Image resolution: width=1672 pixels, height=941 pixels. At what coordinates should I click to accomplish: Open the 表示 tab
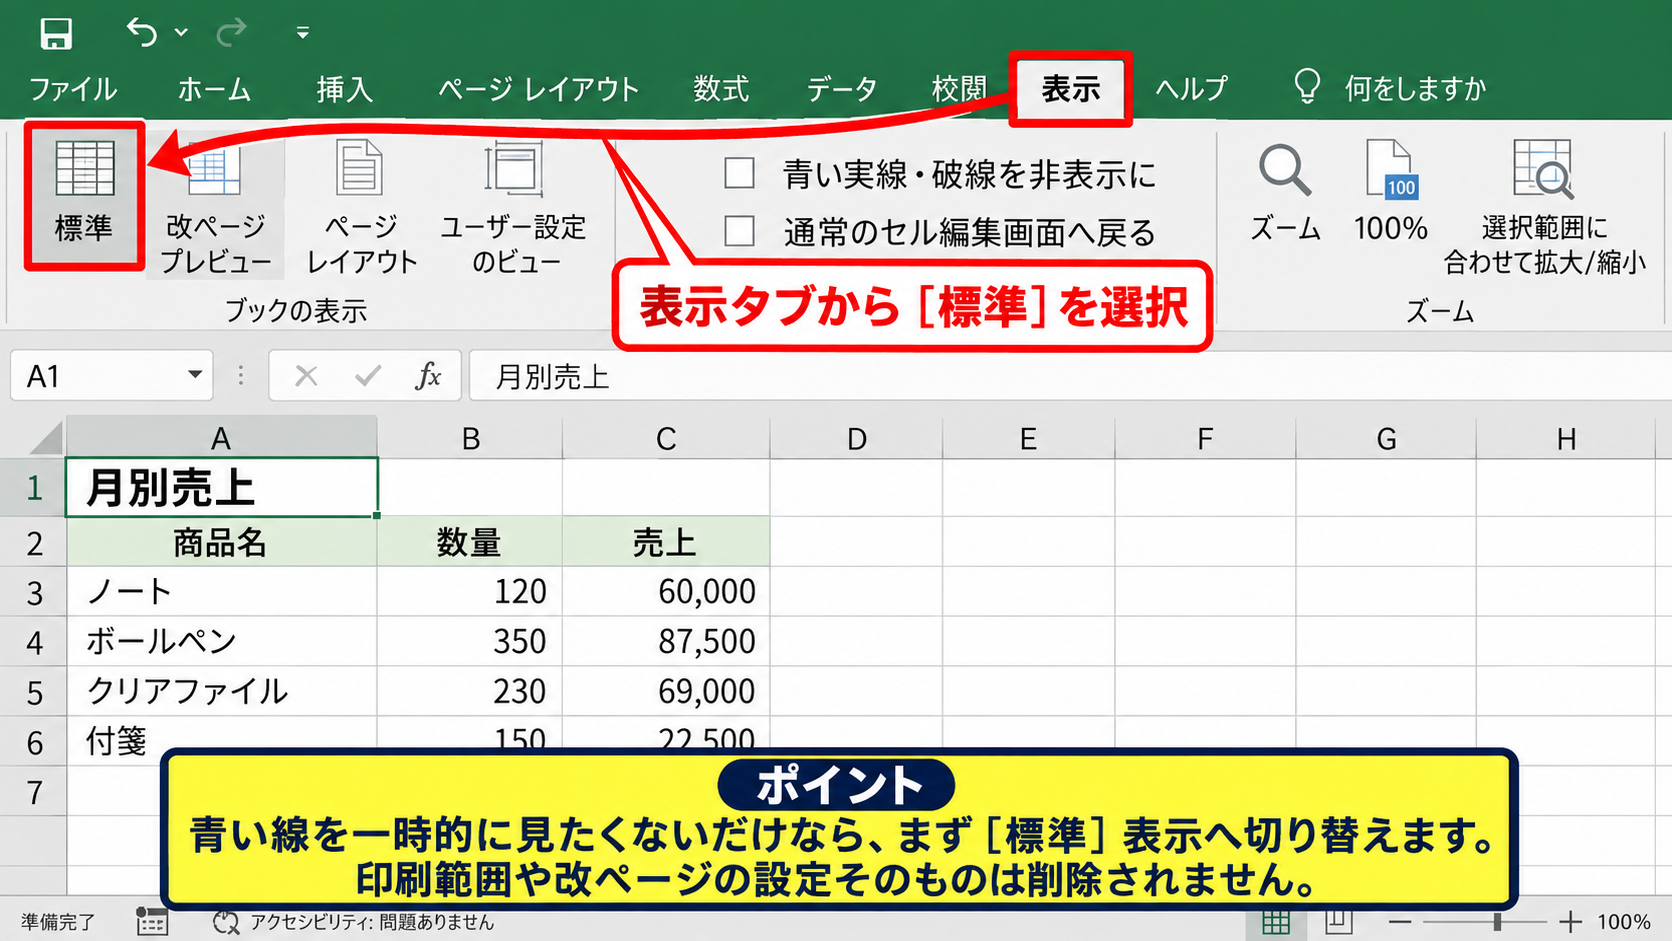1071,89
